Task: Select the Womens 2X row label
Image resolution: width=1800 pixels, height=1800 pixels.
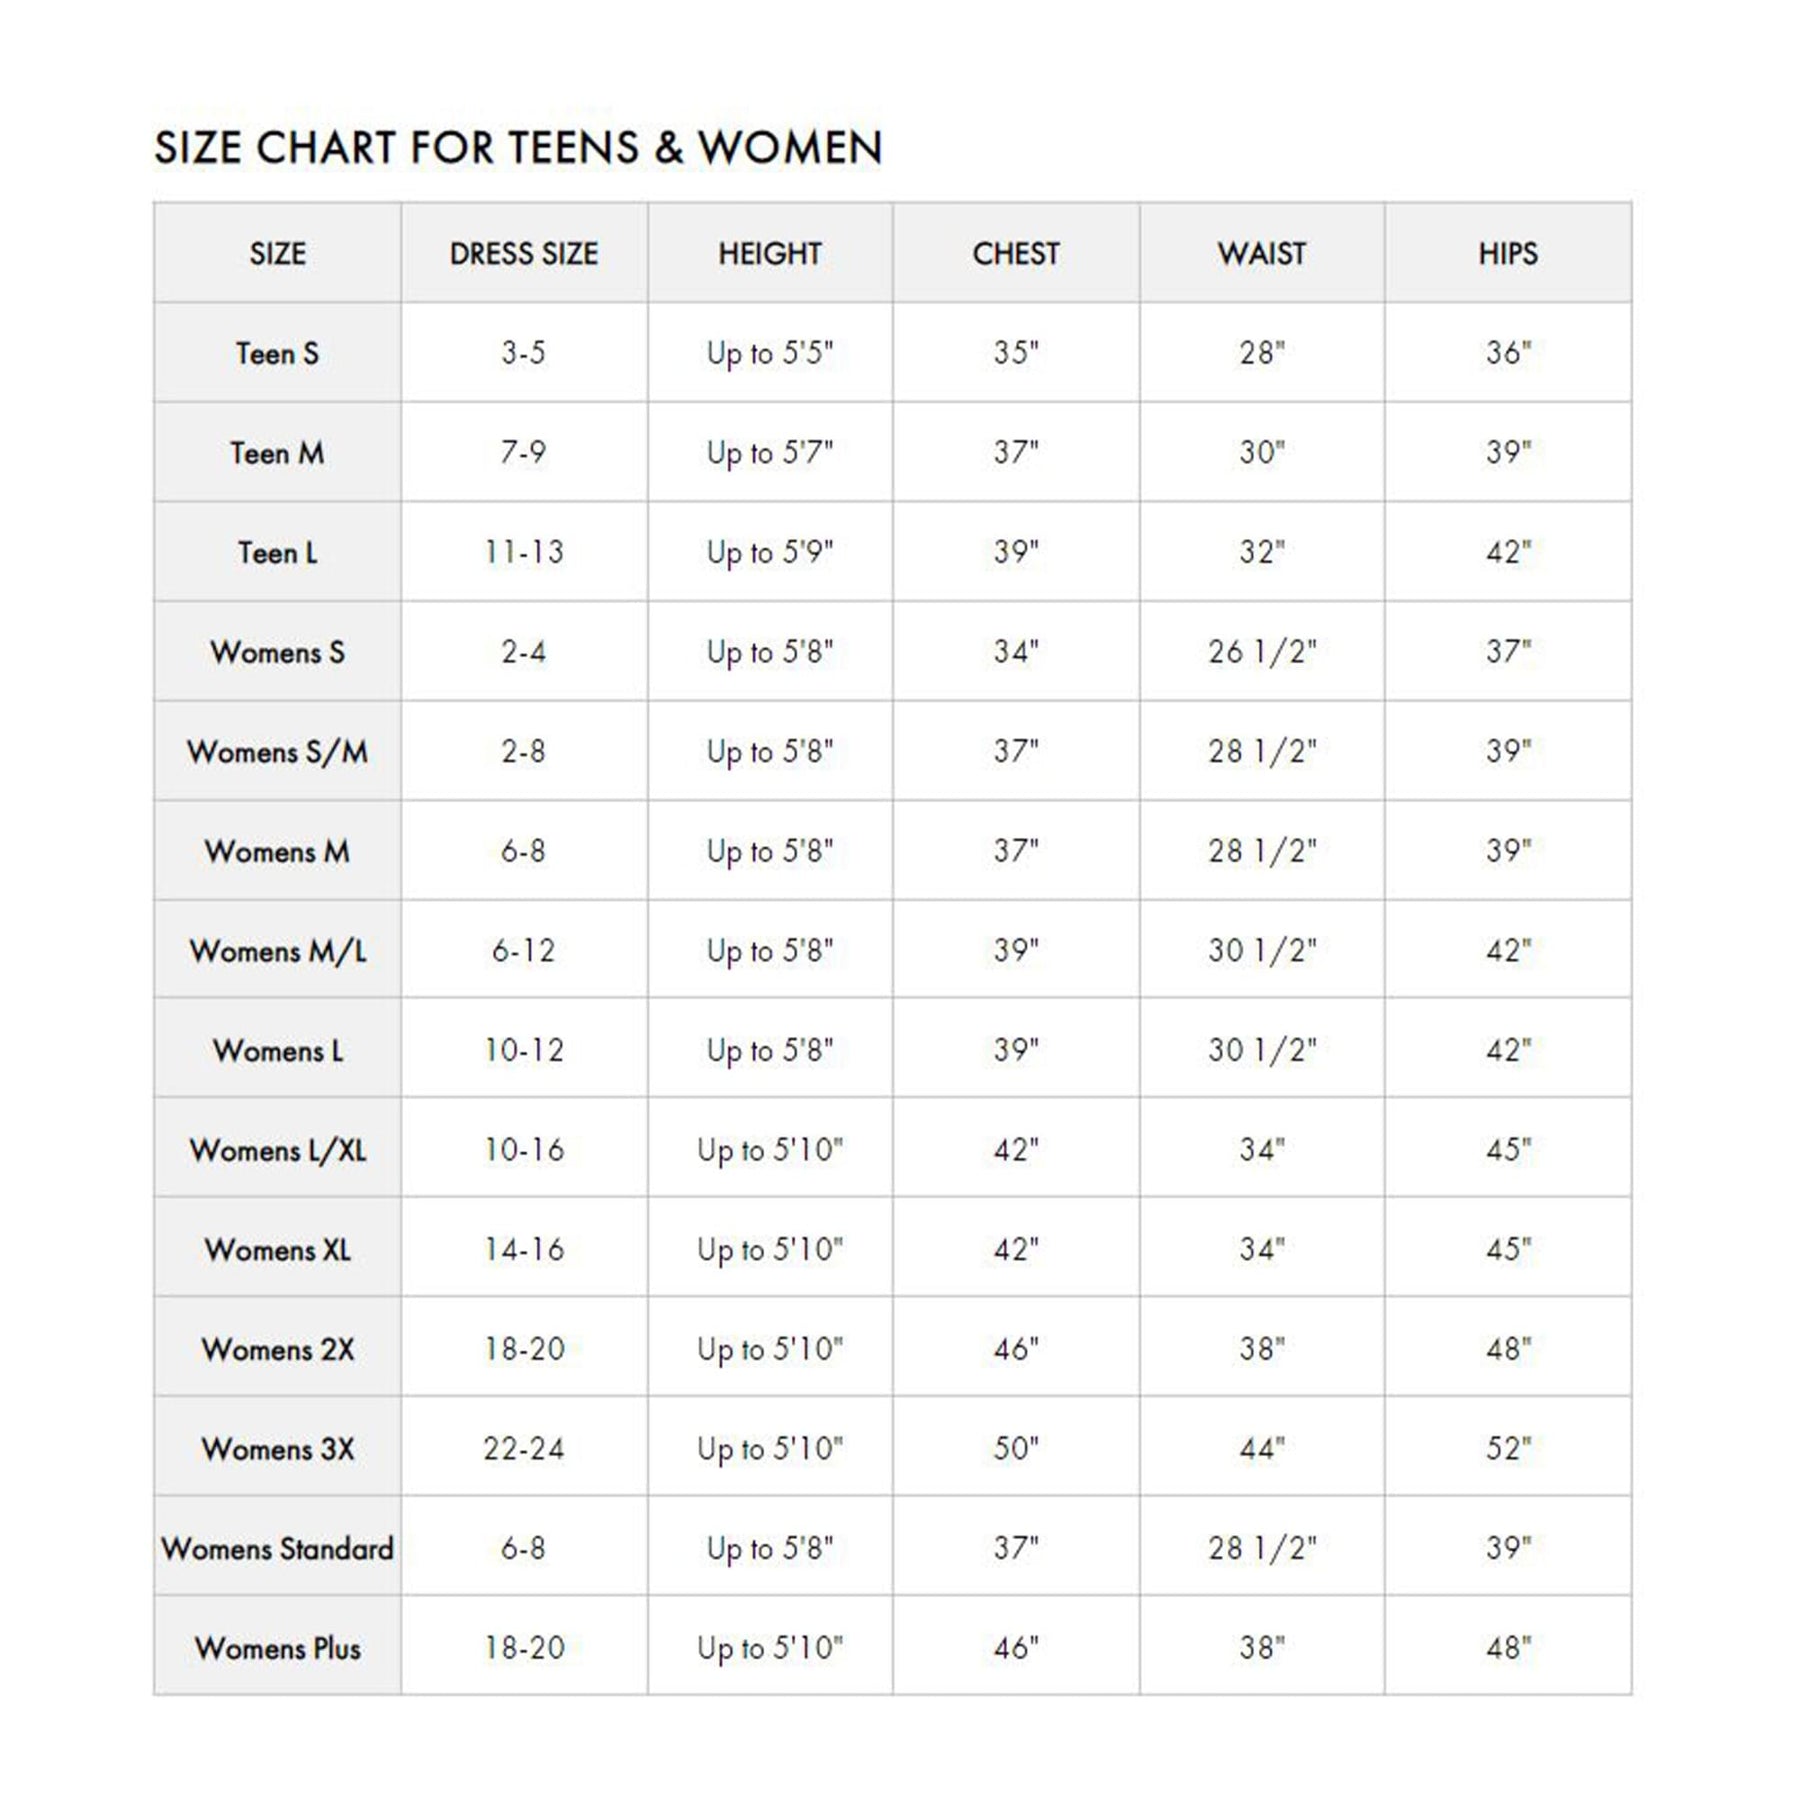Action: tap(277, 1350)
